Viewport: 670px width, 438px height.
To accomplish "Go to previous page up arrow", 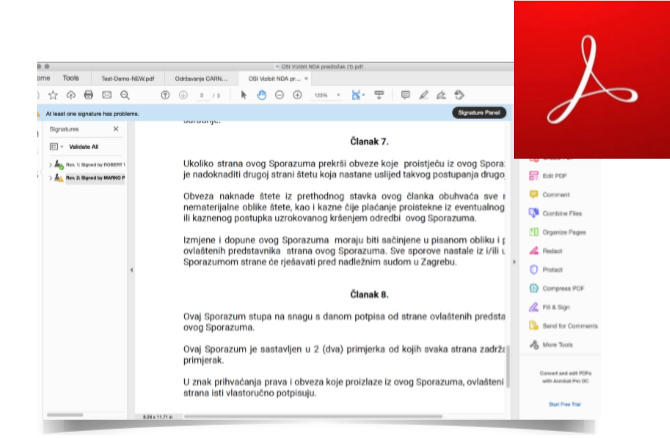I will coord(165,95).
